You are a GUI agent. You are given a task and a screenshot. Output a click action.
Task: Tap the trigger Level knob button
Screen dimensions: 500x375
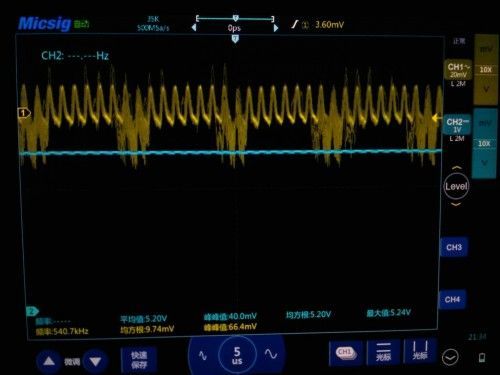point(456,186)
